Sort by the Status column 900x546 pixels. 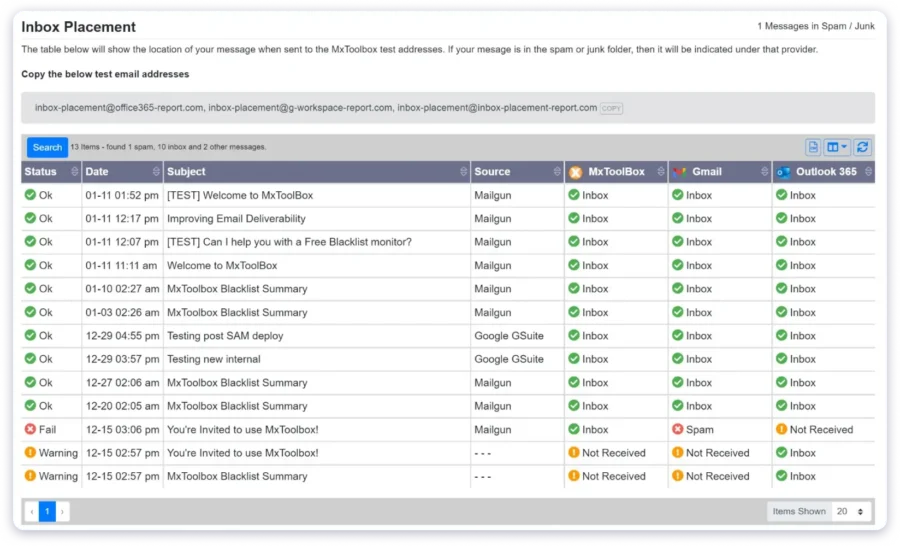tap(75, 172)
